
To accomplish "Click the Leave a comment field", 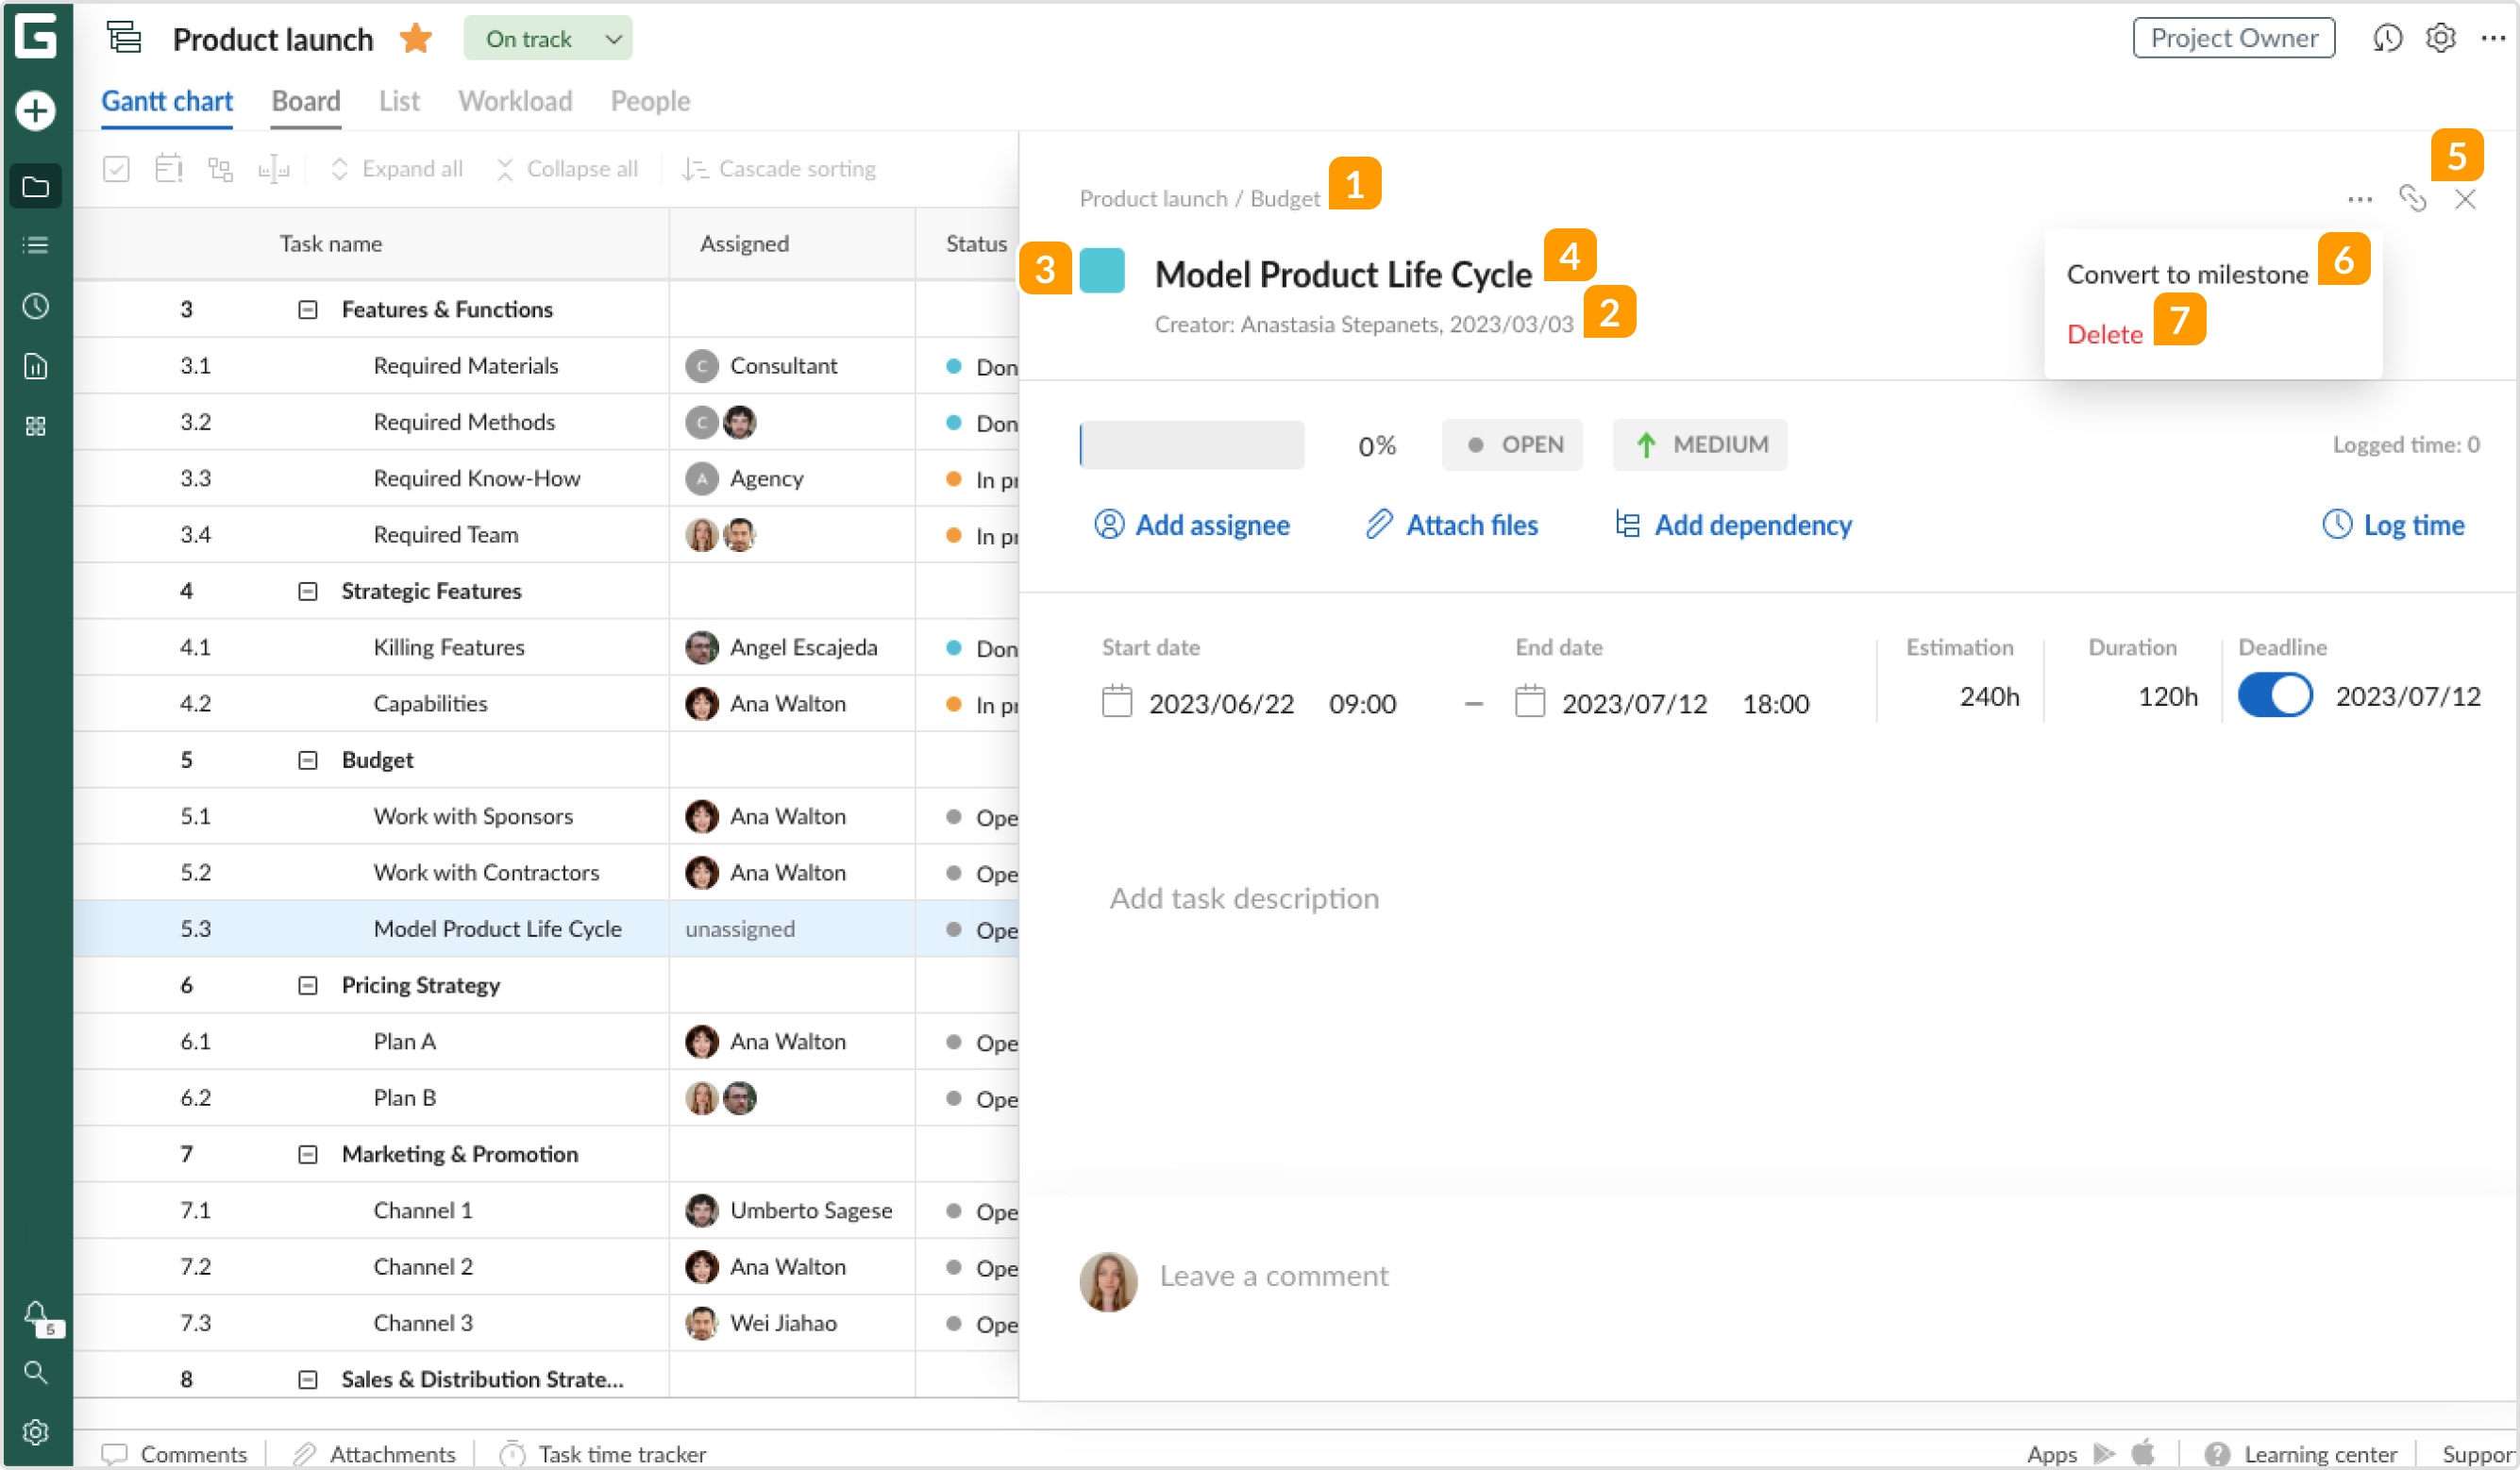I will [1273, 1276].
